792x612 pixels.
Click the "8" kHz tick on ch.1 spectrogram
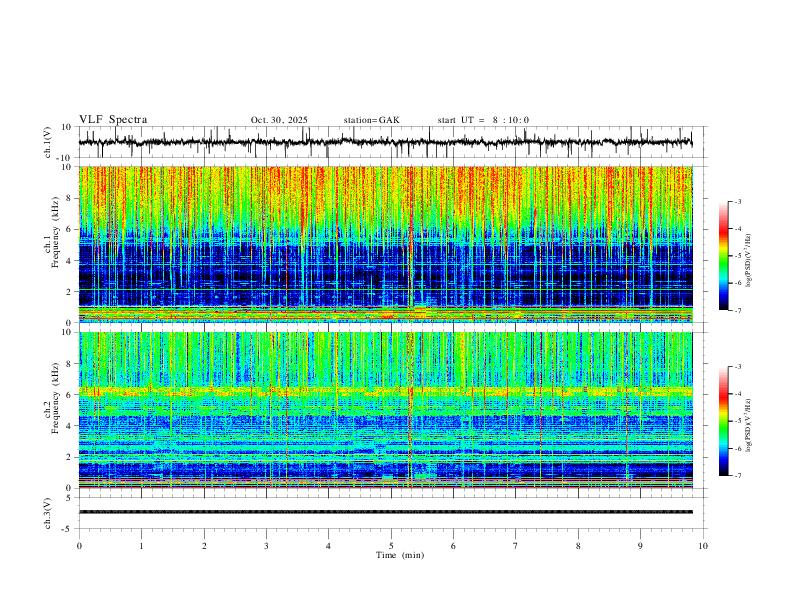[68, 198]
